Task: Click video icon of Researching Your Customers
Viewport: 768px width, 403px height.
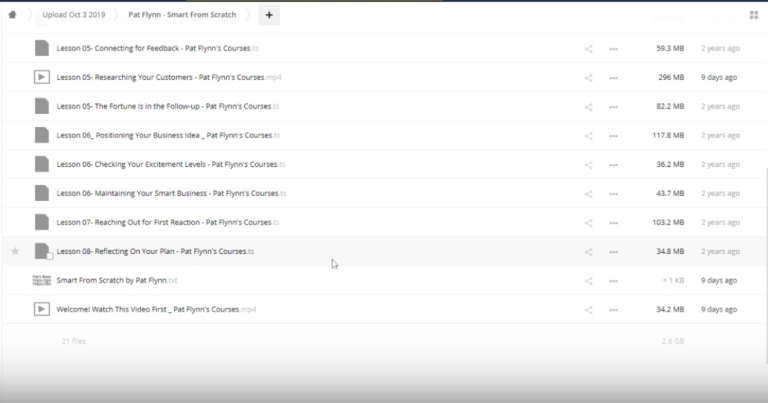Action: [42, 77]
